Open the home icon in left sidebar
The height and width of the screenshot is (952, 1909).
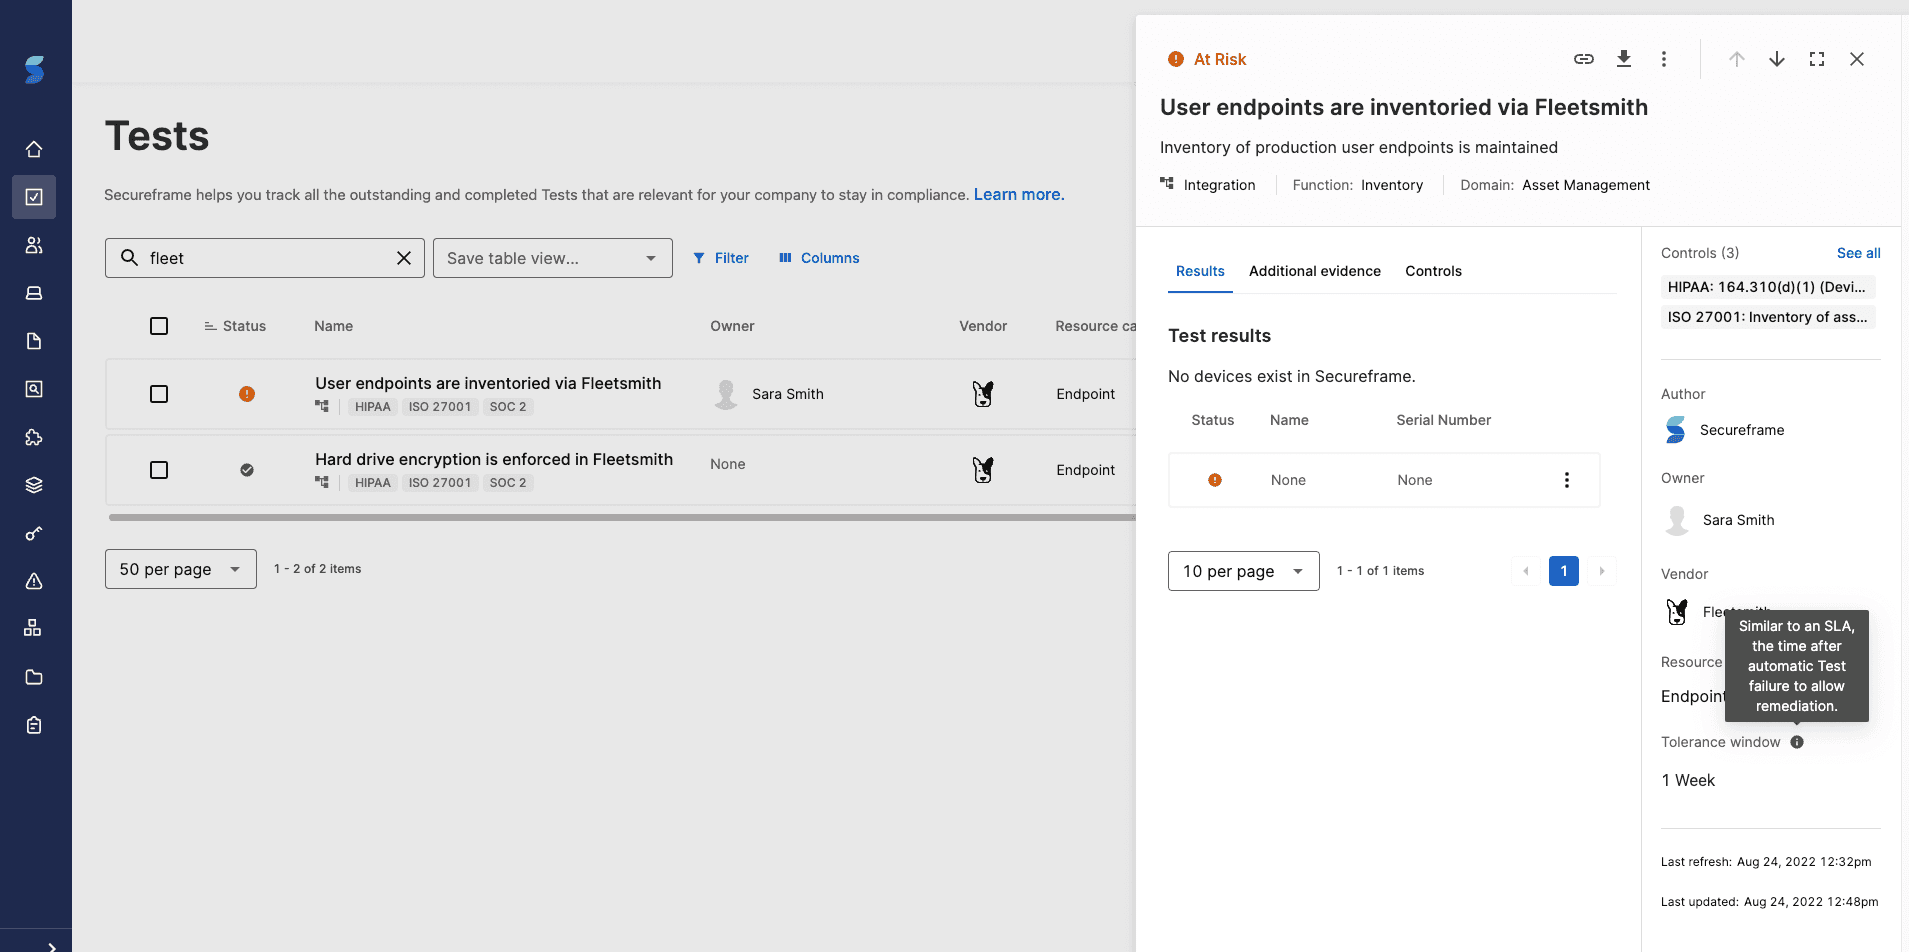point(34,149)
